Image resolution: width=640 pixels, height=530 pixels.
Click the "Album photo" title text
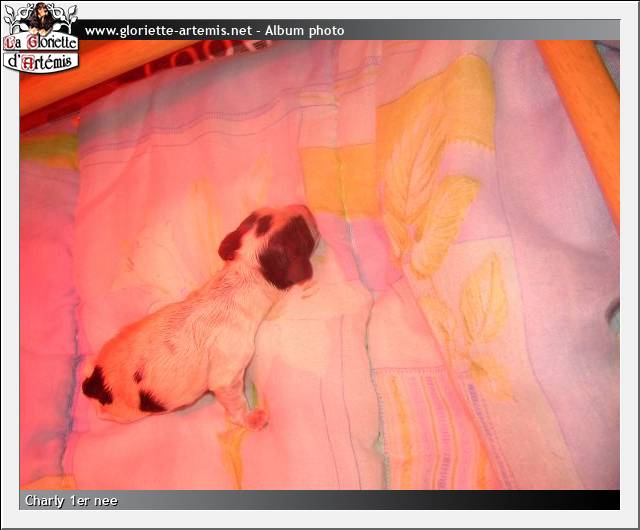[x=304, y=31]
